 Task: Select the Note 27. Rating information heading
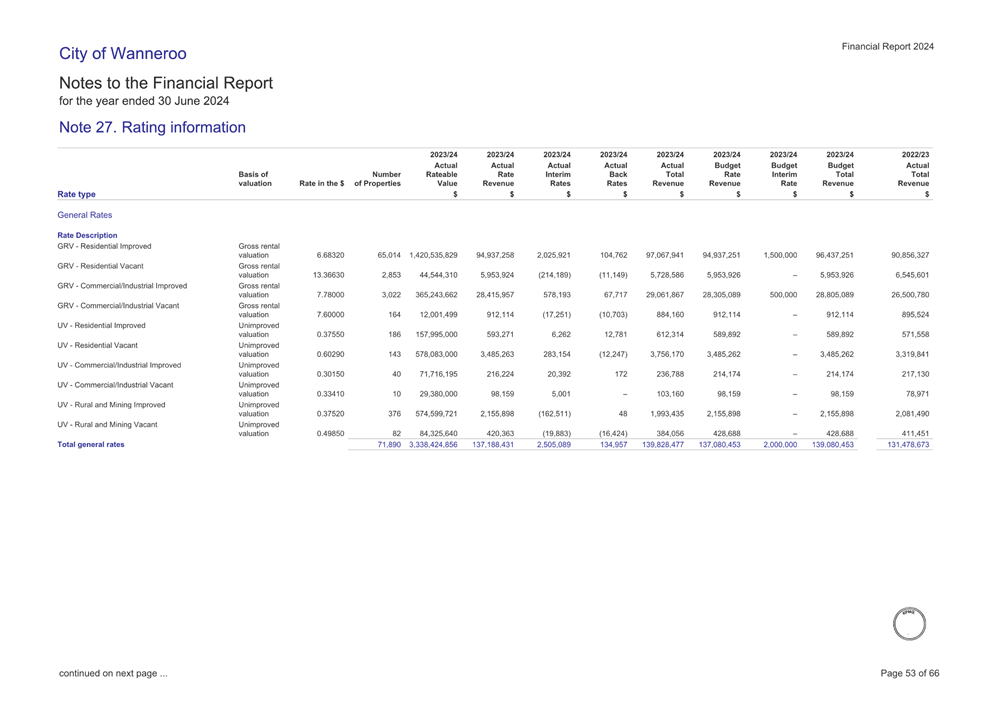click(x=151, y=127)
